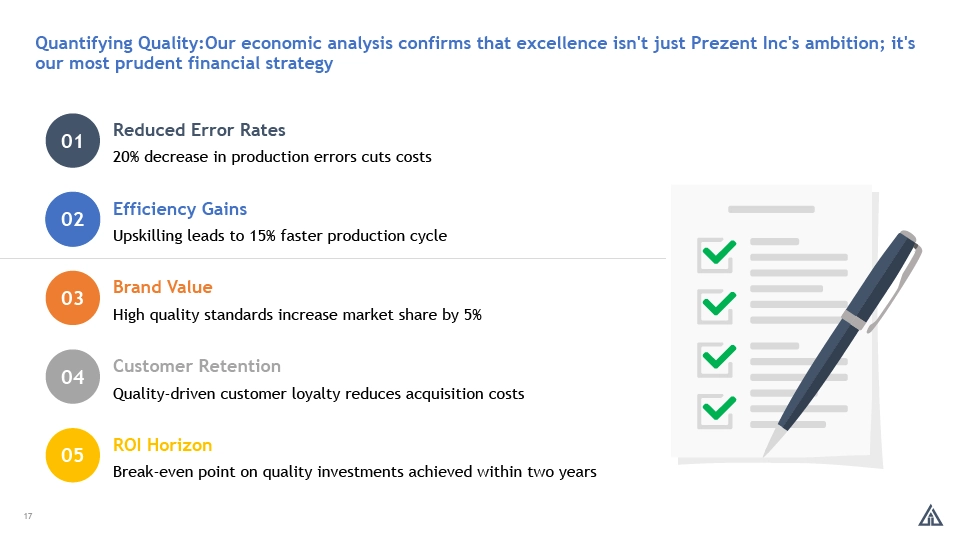Click the dark navy 01 circle badge
Viewport: 960px width, 540px height.
point(72,141)
